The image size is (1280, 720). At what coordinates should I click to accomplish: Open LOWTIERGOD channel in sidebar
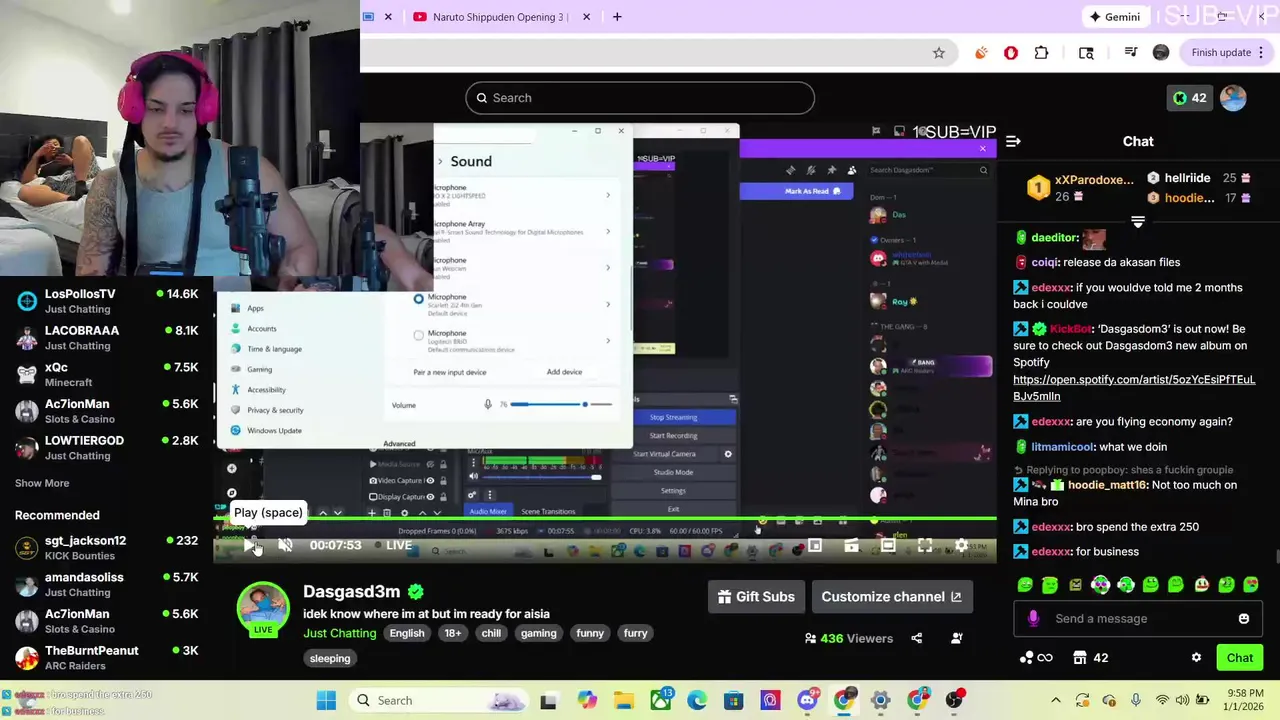click(107, 448)
